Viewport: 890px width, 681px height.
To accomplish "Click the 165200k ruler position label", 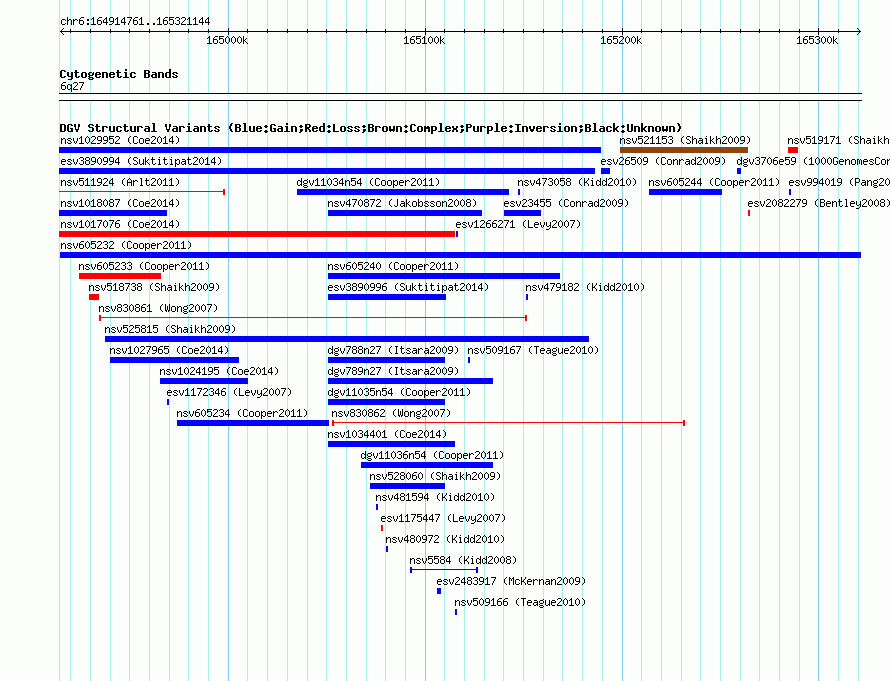I will [x=621, y=40].
